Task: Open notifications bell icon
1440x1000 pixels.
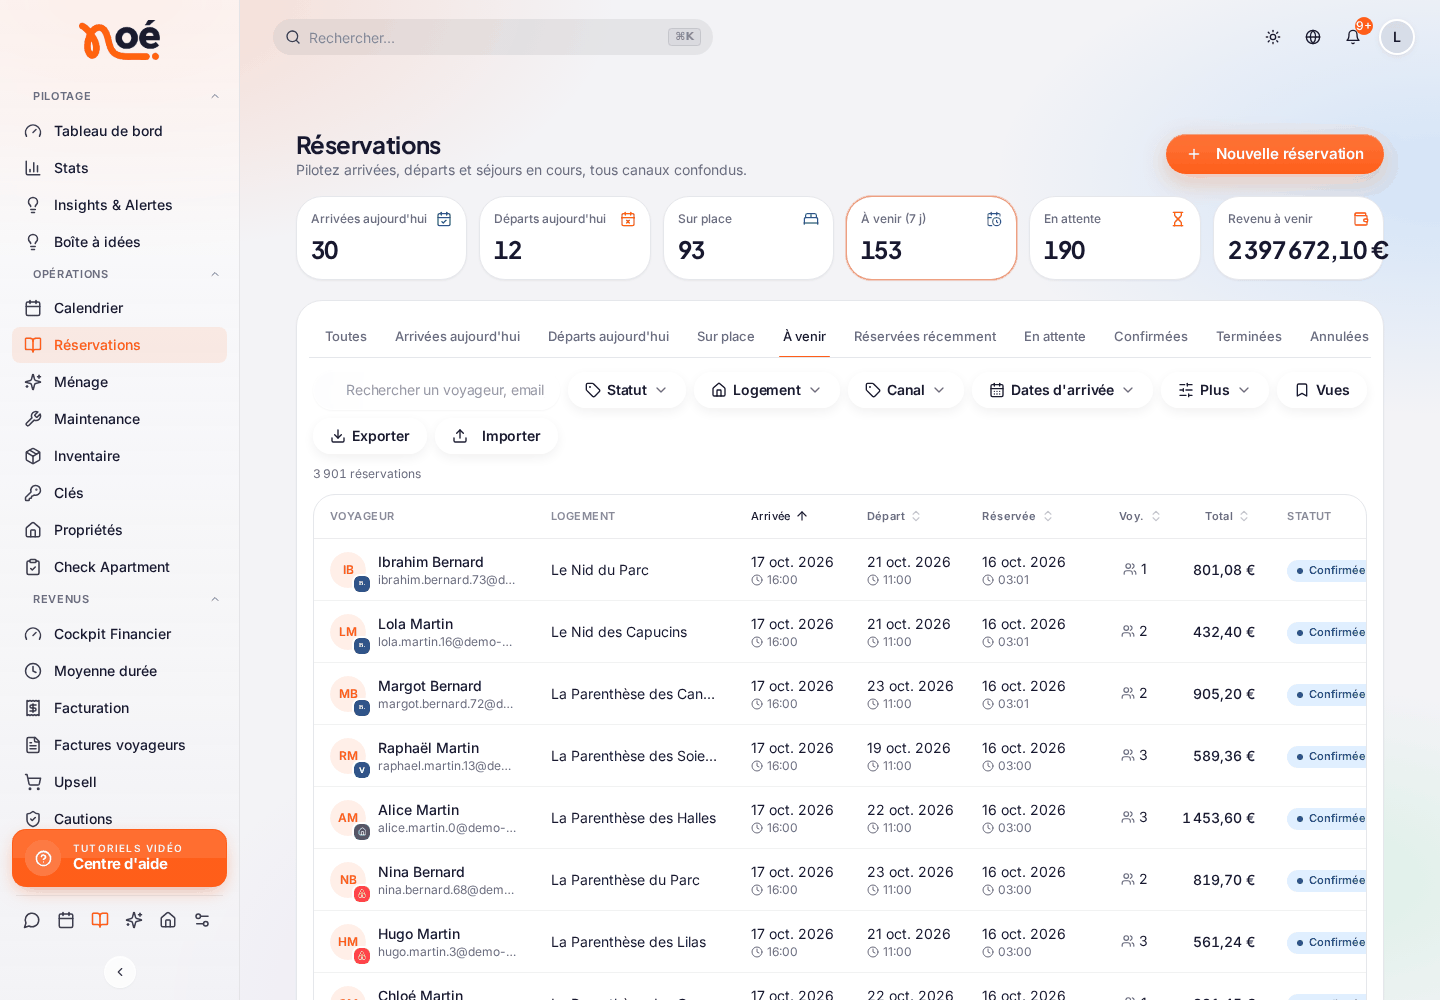Action: 1353,37
